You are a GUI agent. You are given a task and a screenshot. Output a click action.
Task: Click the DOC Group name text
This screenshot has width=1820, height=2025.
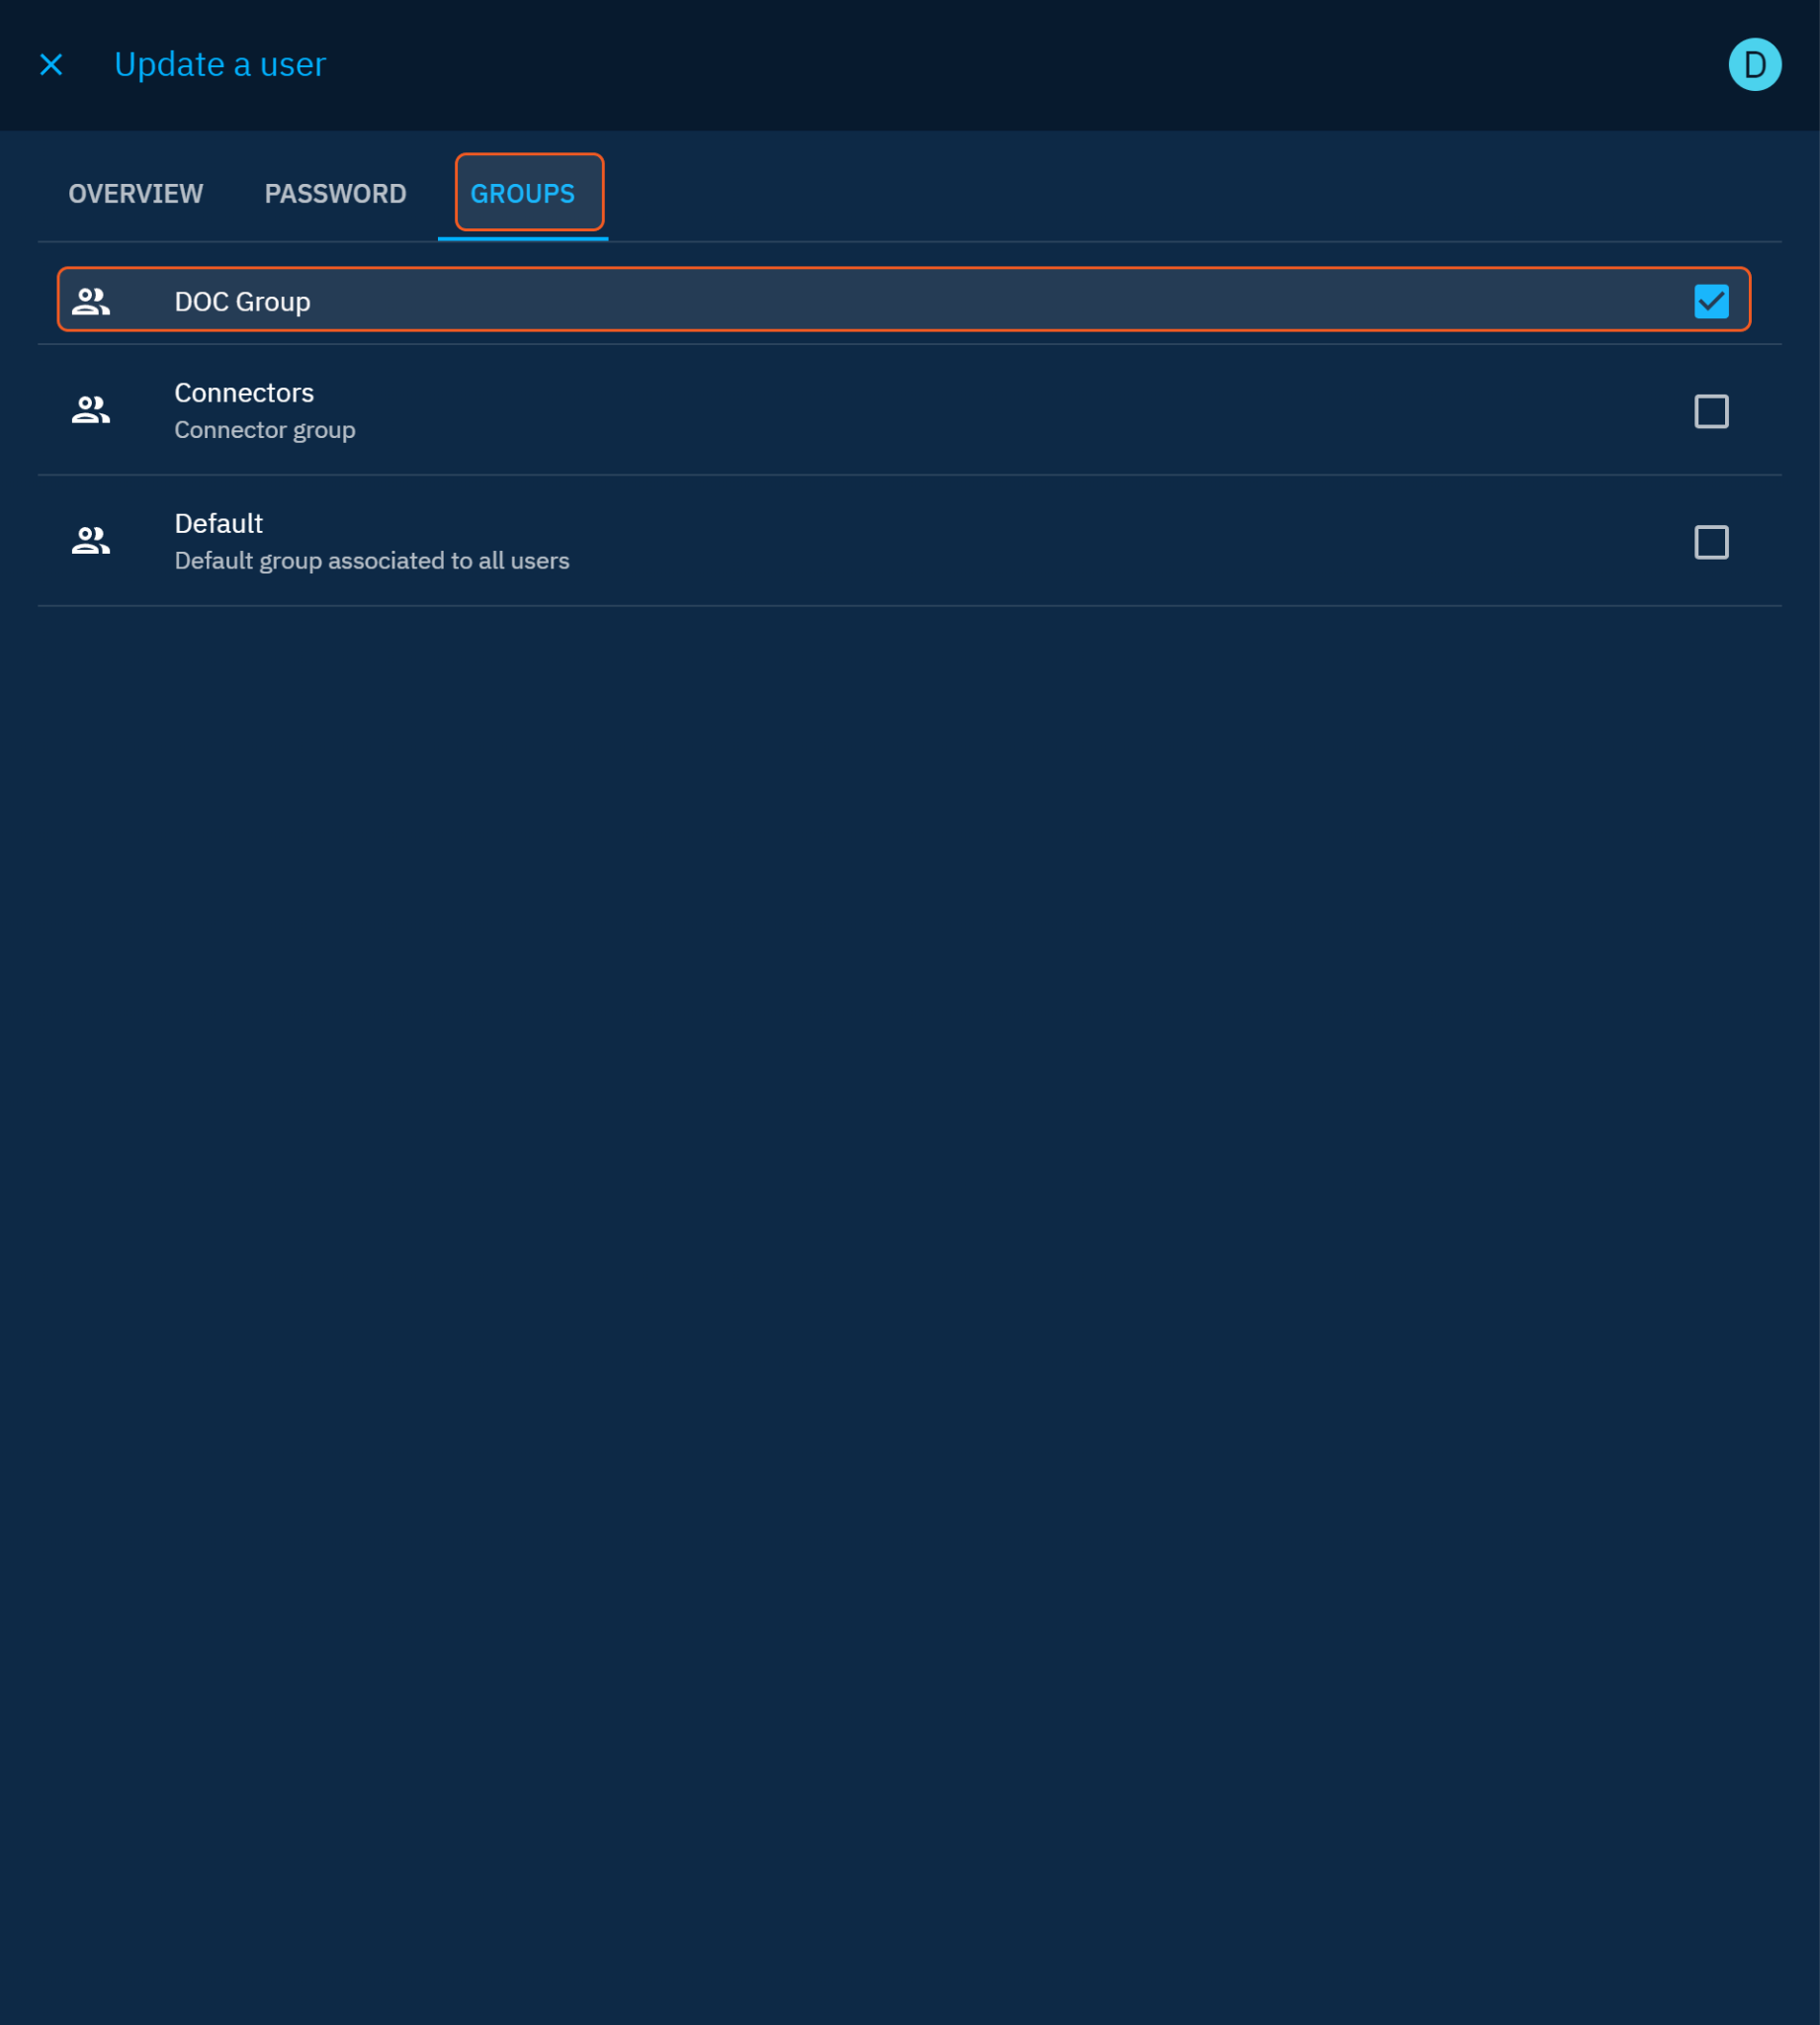point(242,301)
